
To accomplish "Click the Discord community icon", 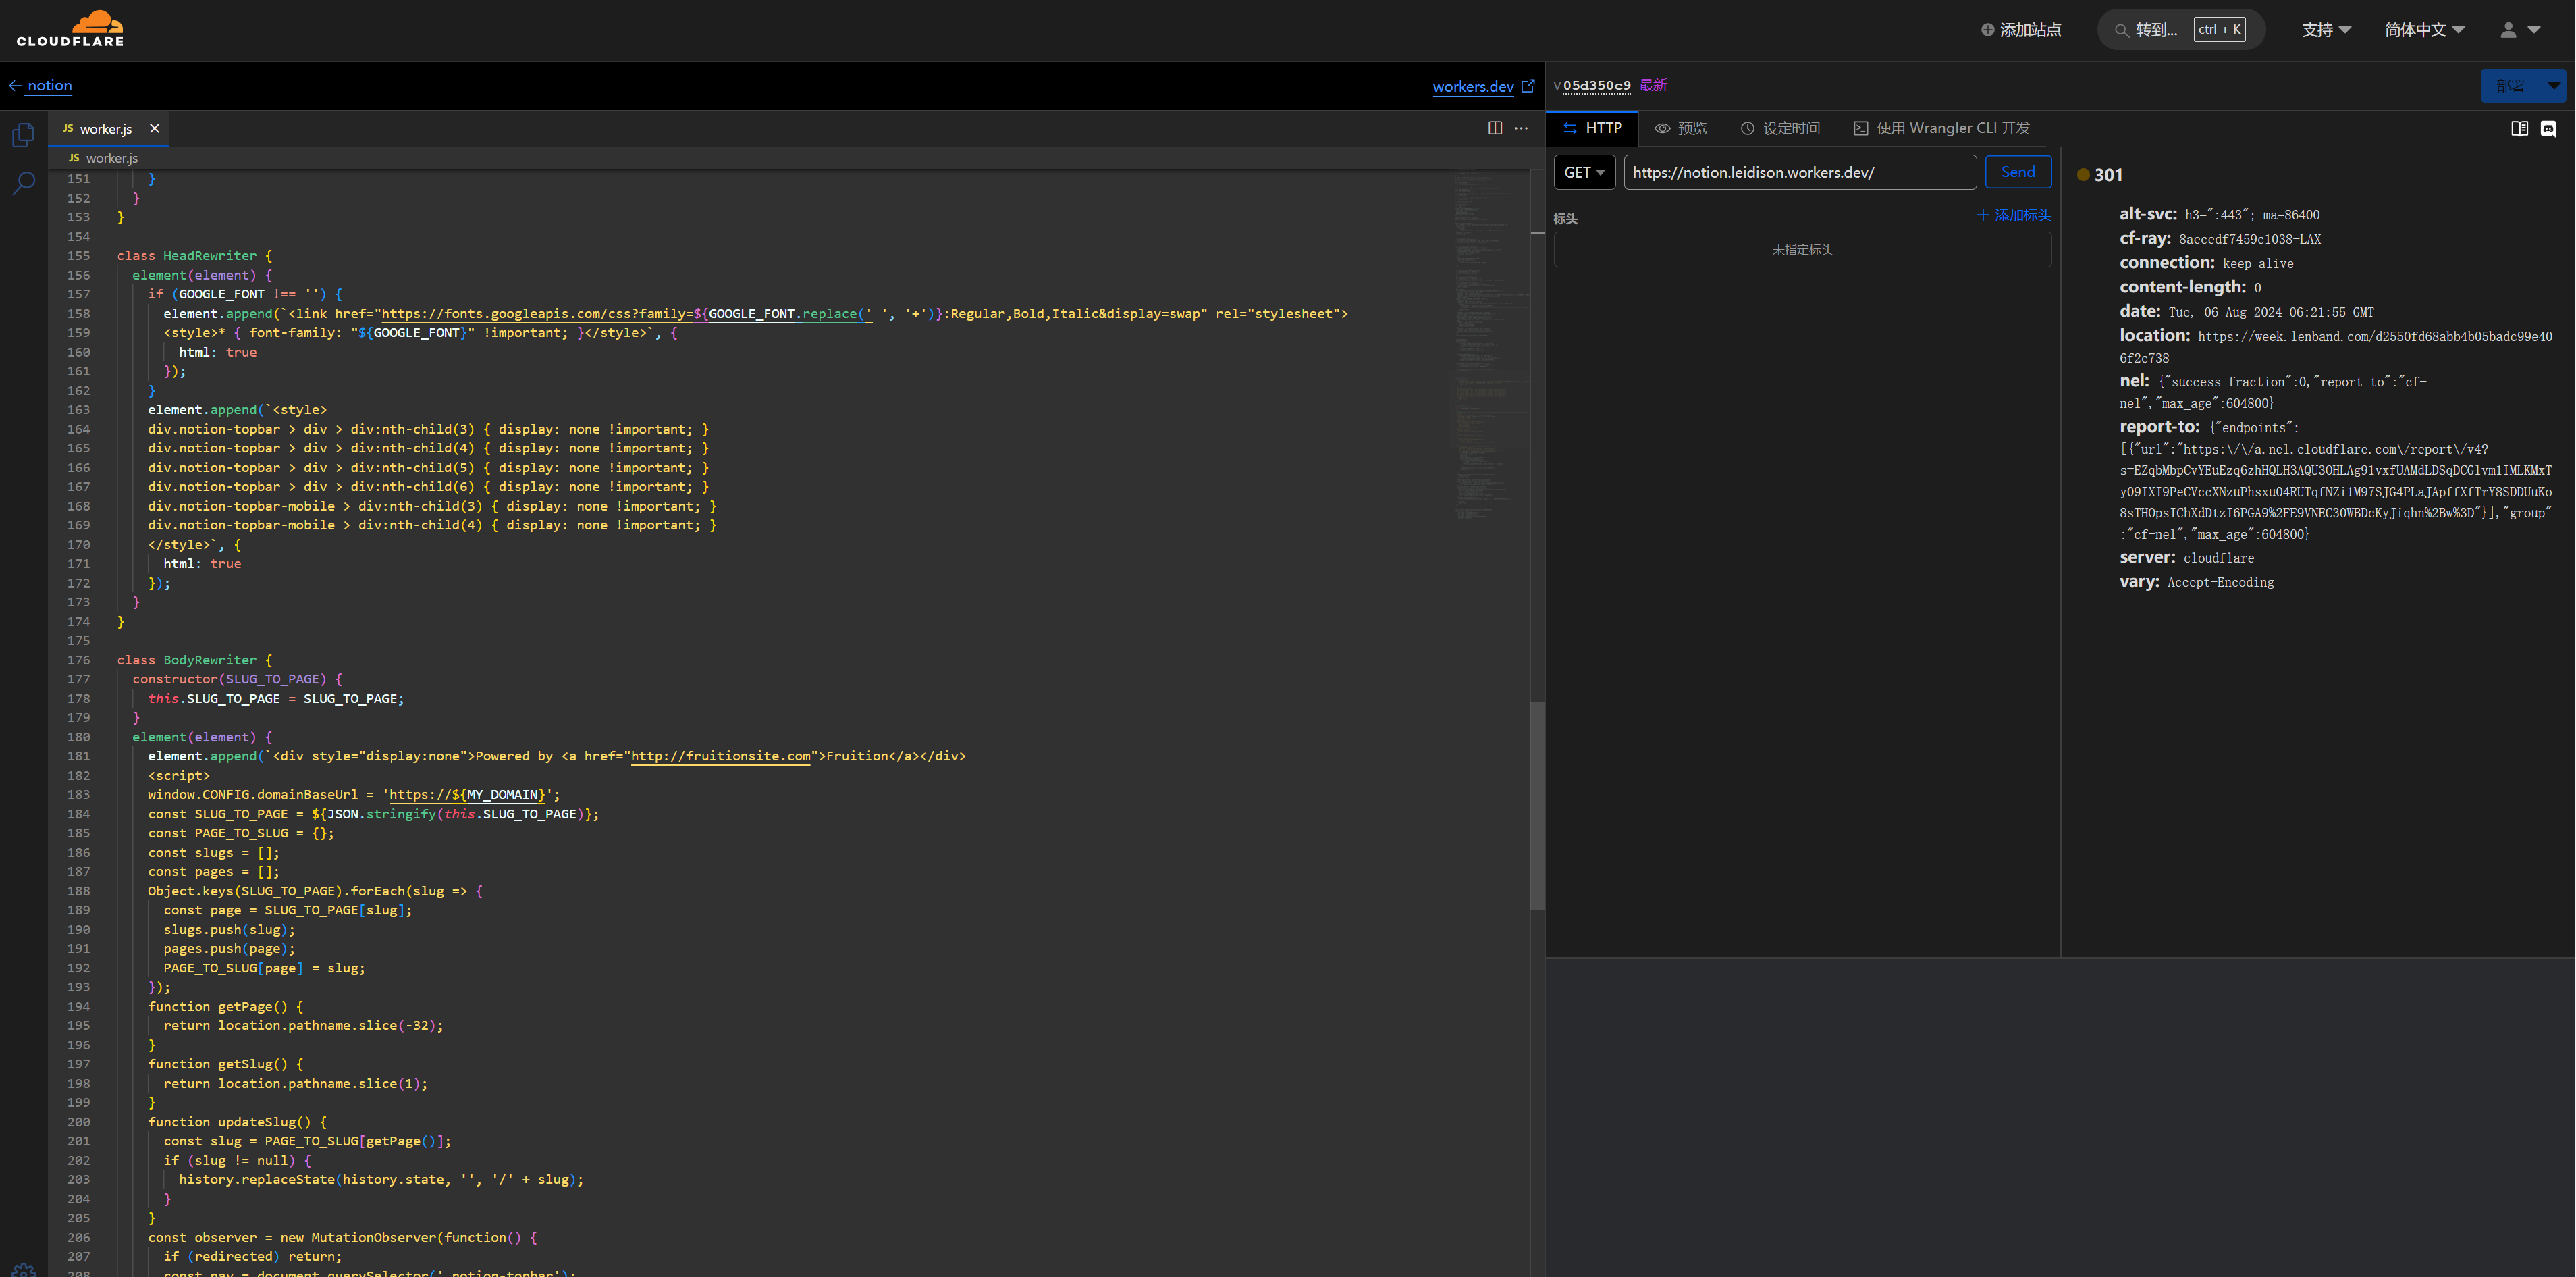I will pos(2548,128).
